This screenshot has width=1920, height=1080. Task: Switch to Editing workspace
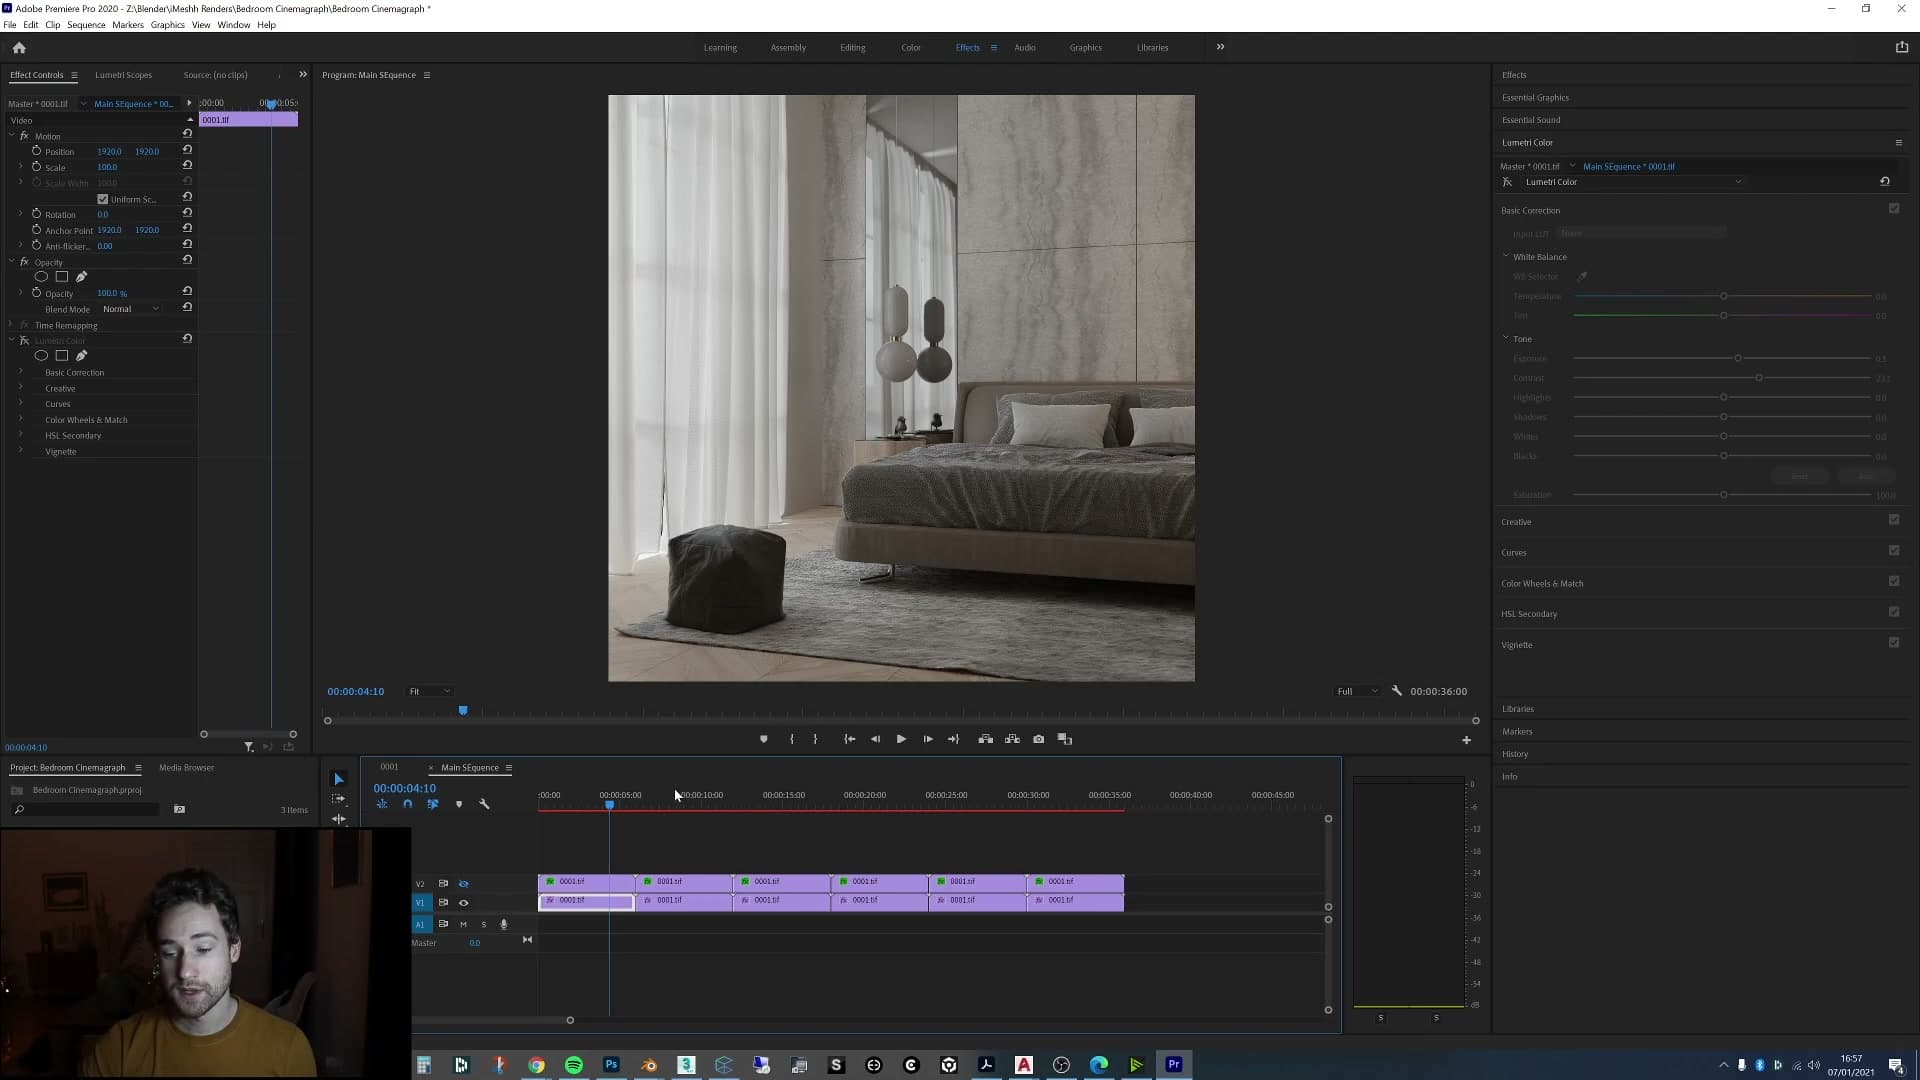coord(853,47)
